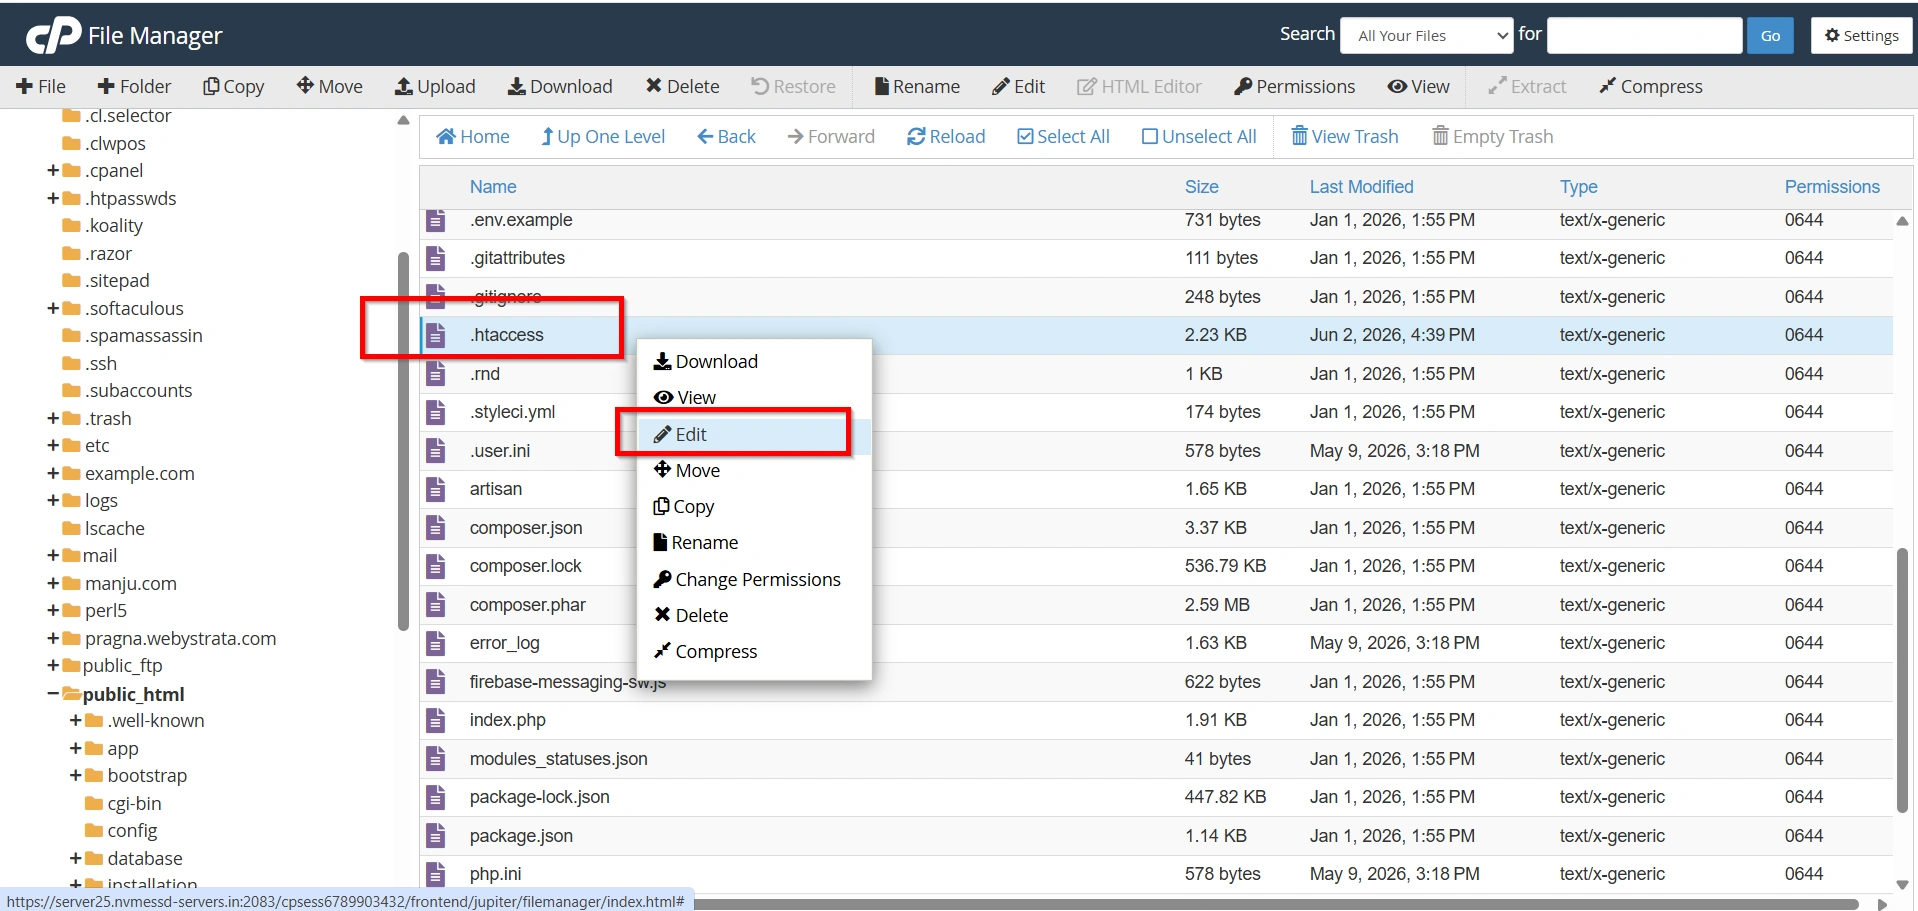This screenshot has height=911, width=1918.
Task: Click the file icon beside composer.json
Action: pyautogui.click(x=435, y=528)
